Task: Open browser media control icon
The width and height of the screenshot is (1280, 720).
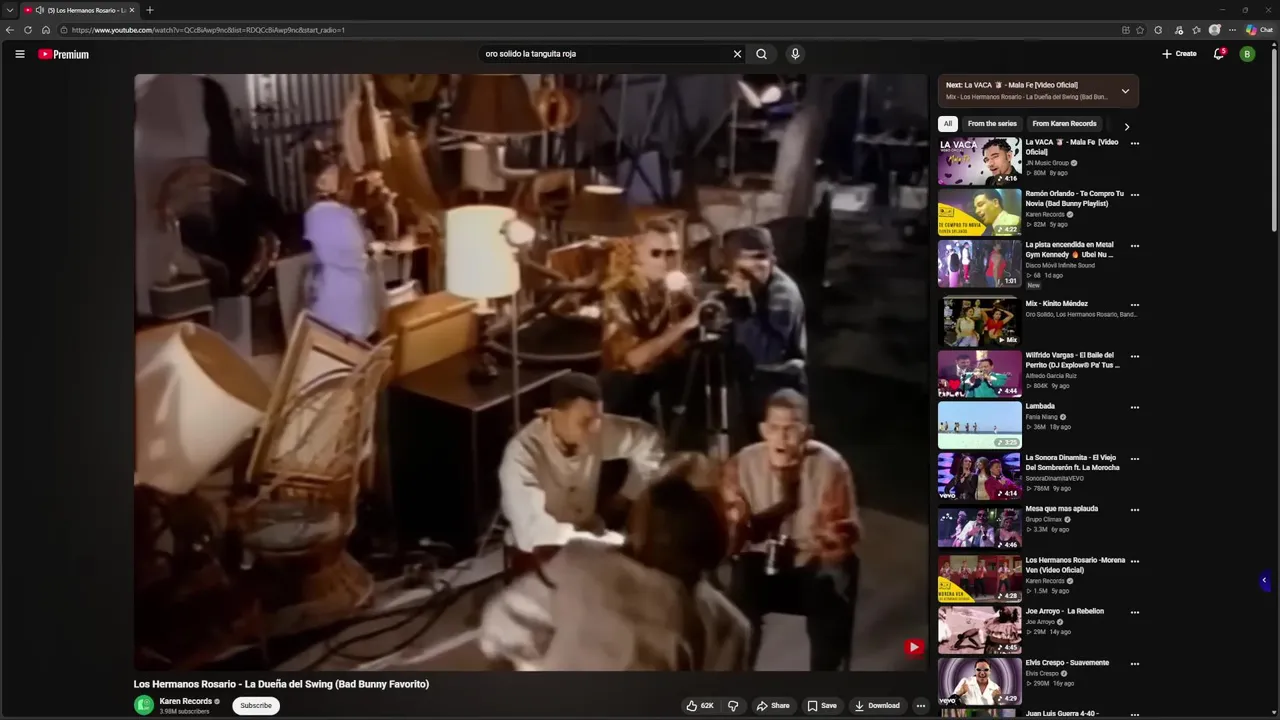Action: [x=1179, y=30]
